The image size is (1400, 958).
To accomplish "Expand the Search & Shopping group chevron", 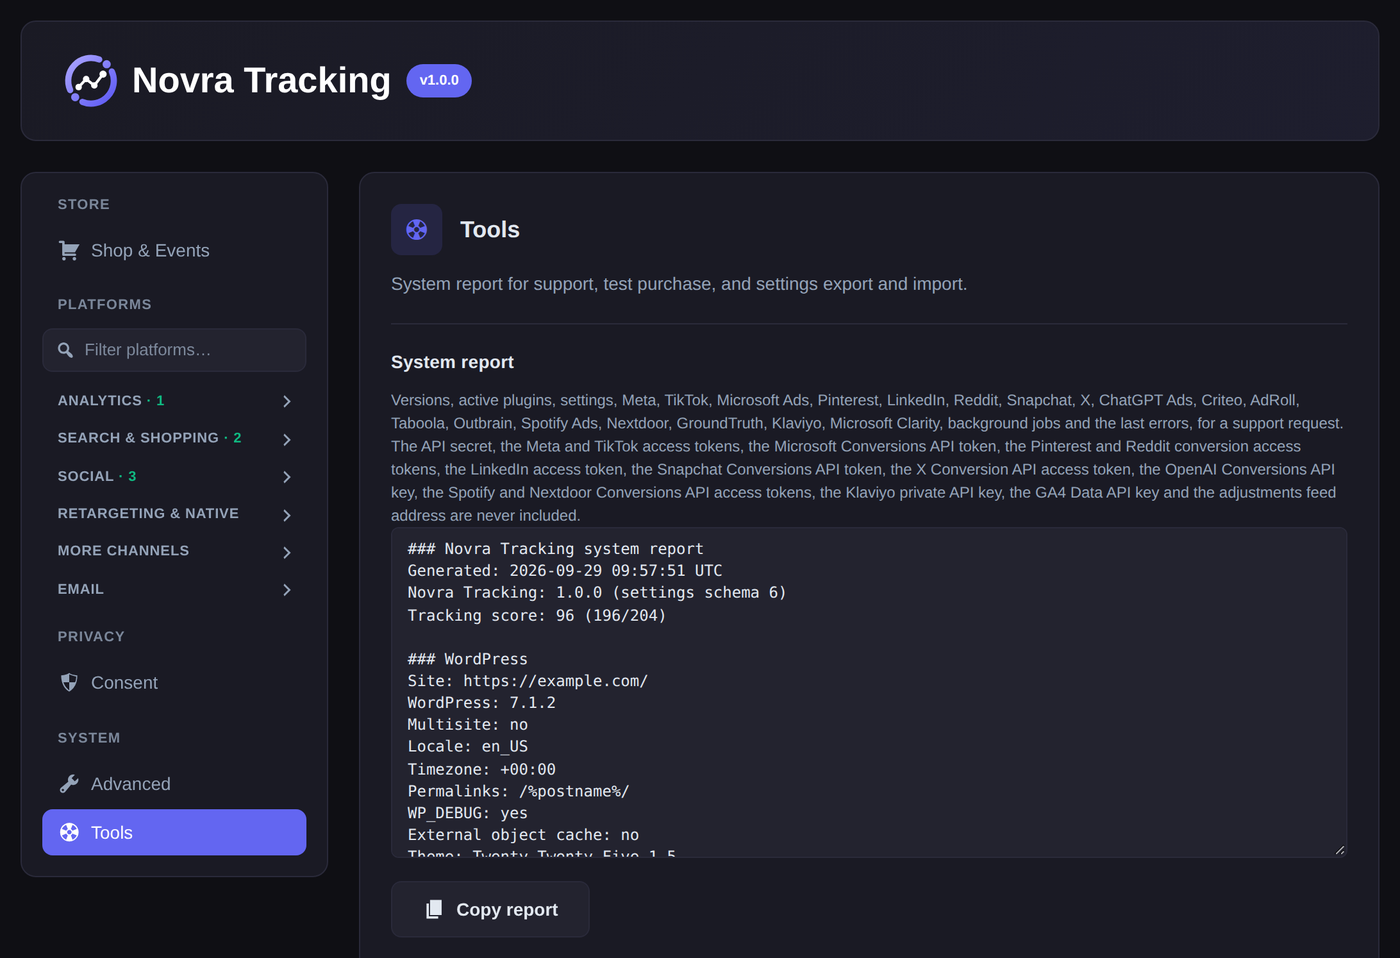I will click(287, 439).
